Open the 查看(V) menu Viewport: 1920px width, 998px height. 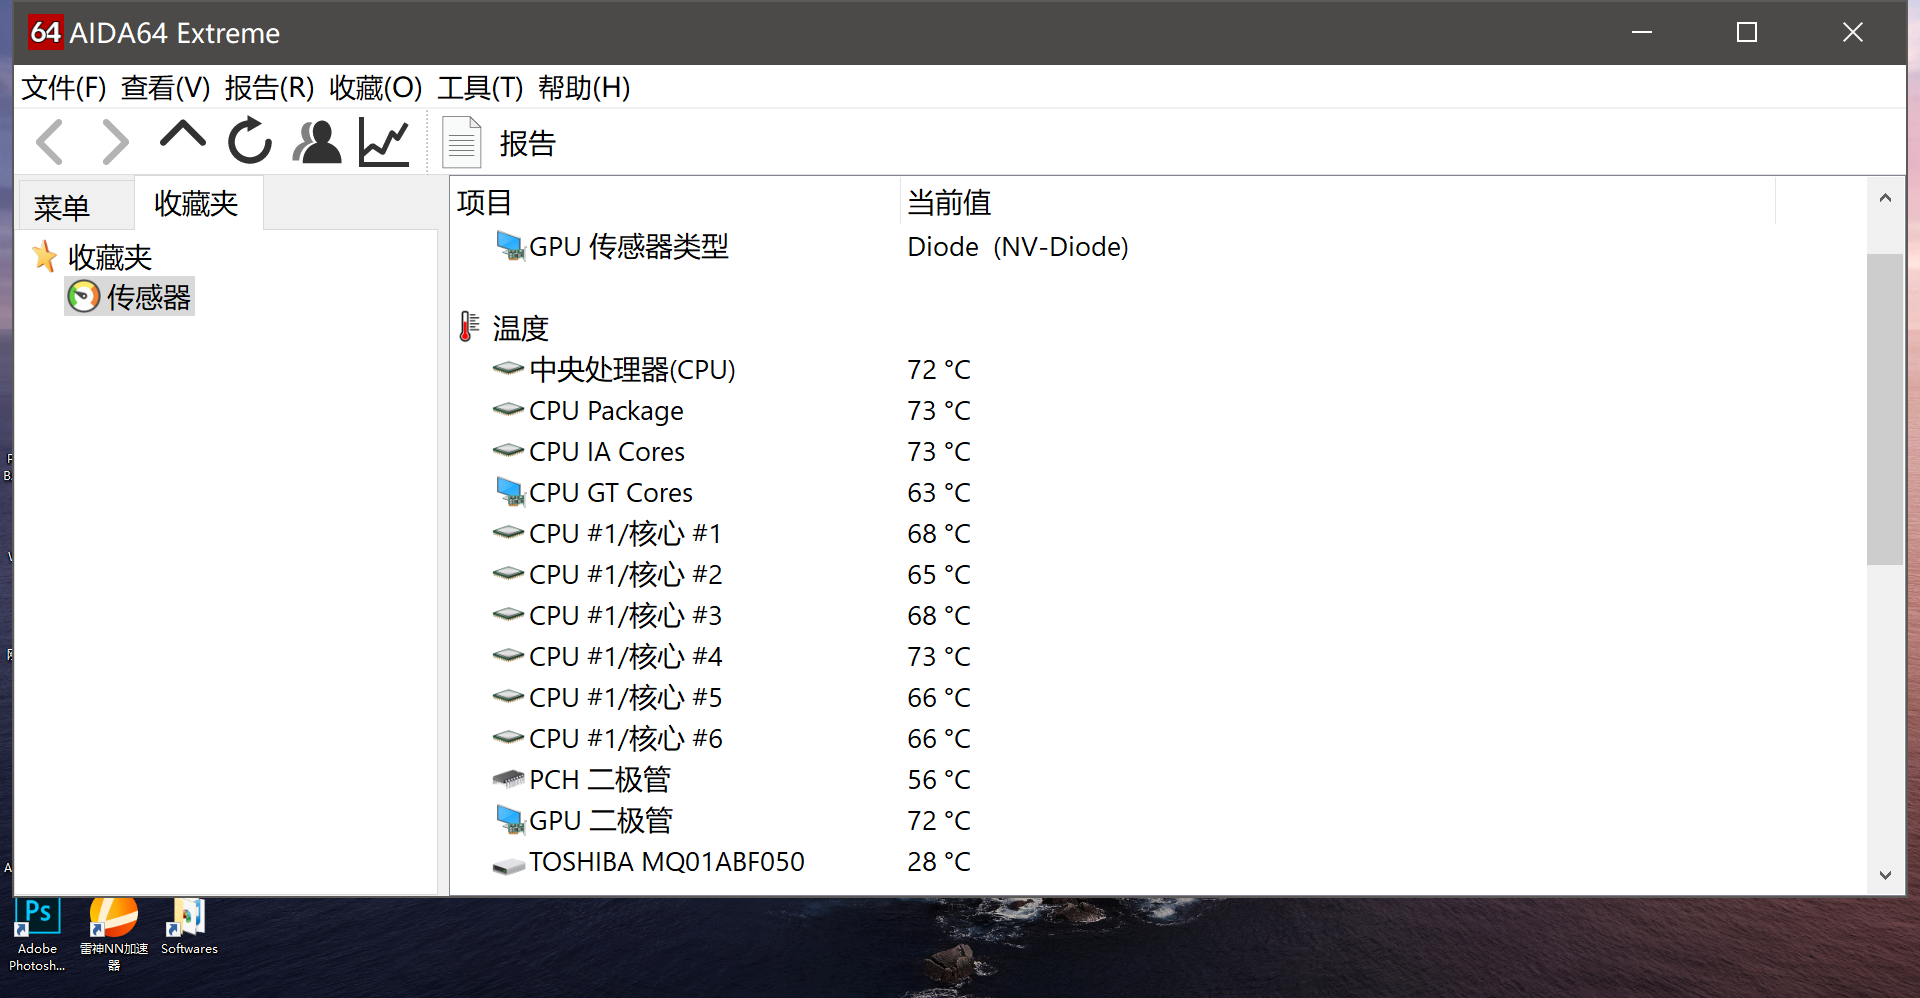pos(166,88)
